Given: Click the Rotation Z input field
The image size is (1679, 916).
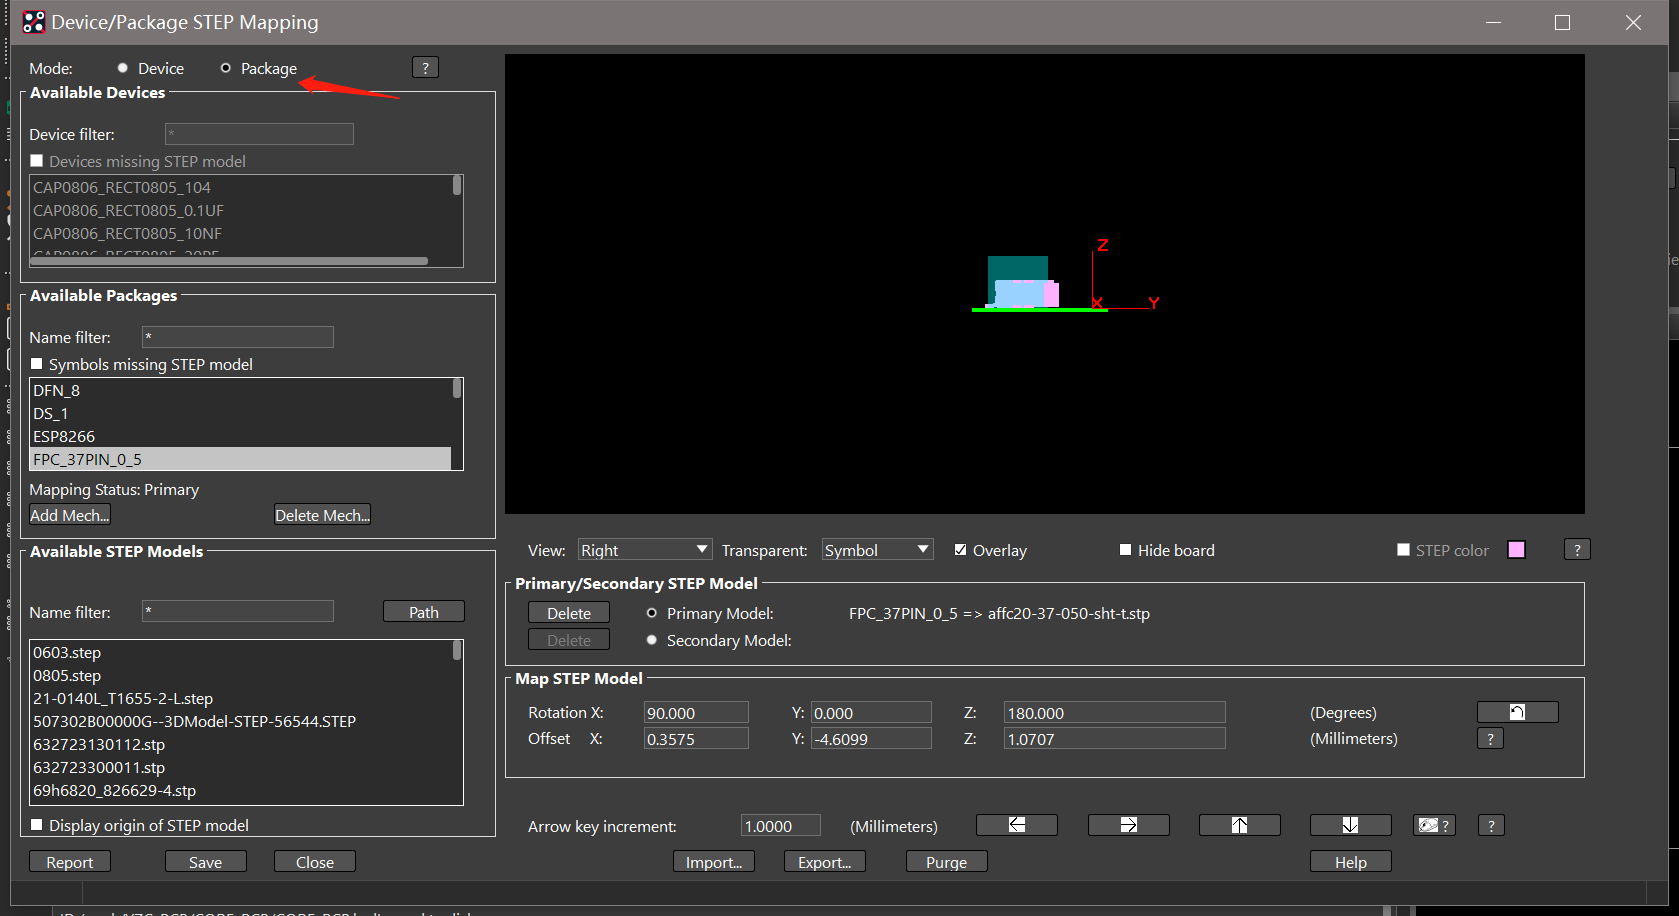Looking at the screenshot, I should tap(1115, 713).
